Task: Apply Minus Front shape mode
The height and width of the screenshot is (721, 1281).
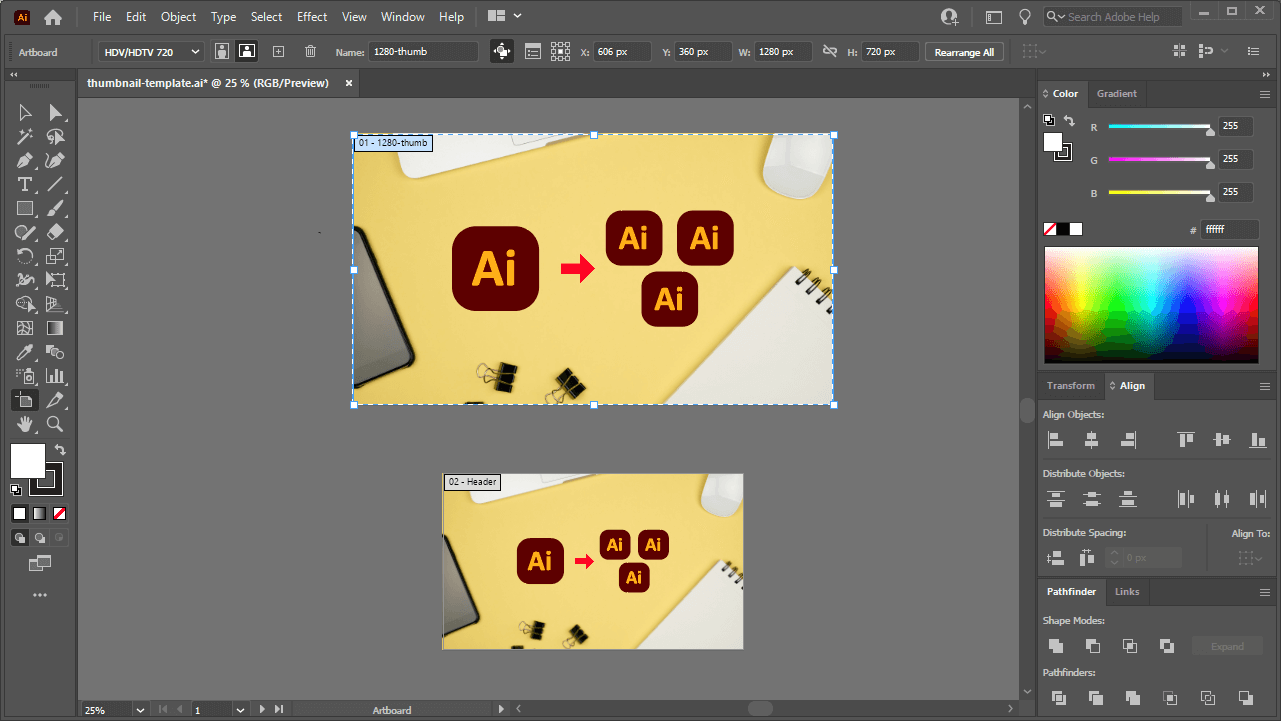Action: pyautogui.click(x=1093, y=646)
